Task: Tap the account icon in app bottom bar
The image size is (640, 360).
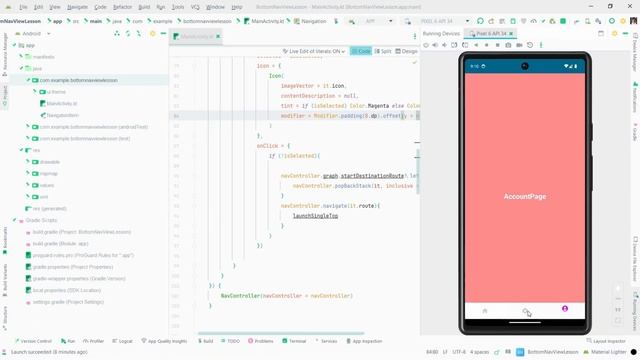Action: click(565, 309)
